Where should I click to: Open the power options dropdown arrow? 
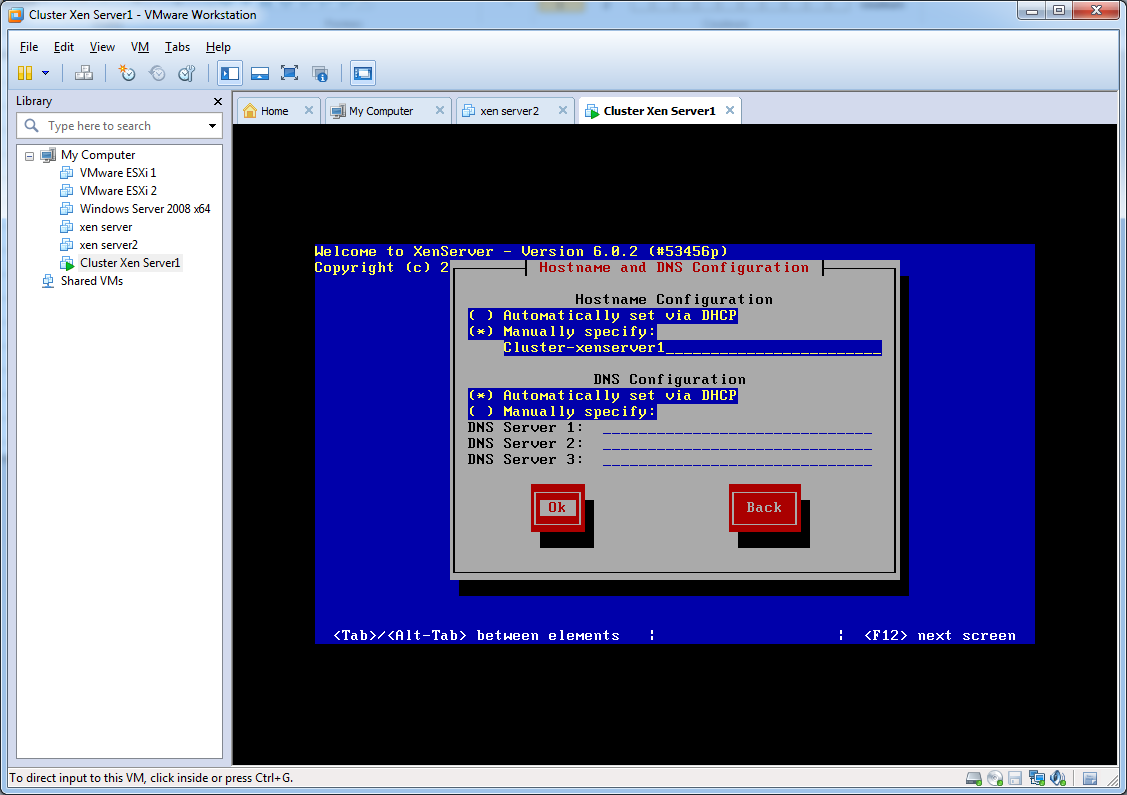(45, 73)
